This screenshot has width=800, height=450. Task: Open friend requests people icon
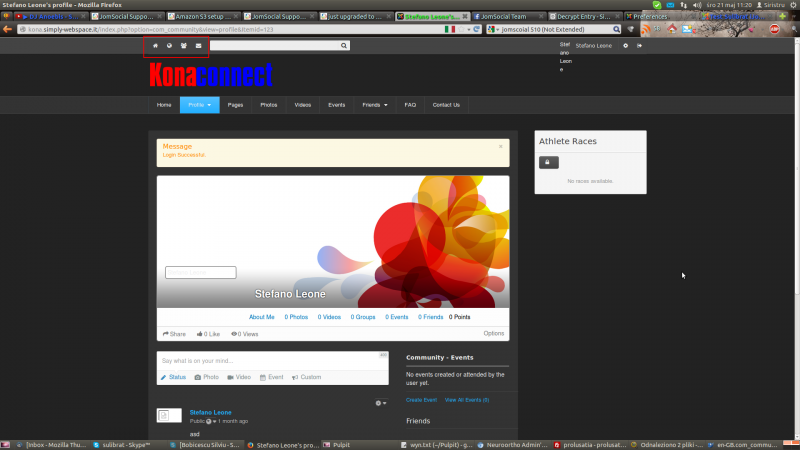tap(184, 46)
